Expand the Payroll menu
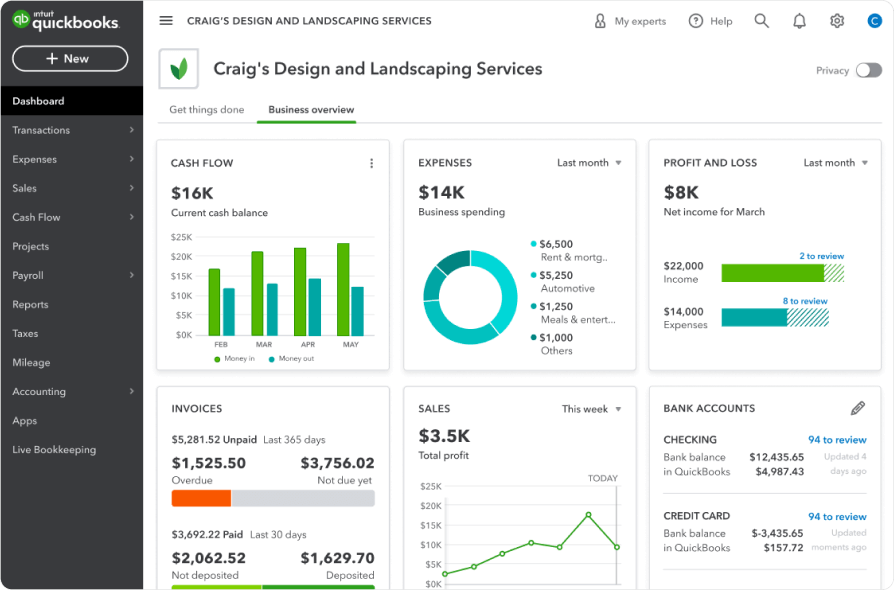 (72, 275)
